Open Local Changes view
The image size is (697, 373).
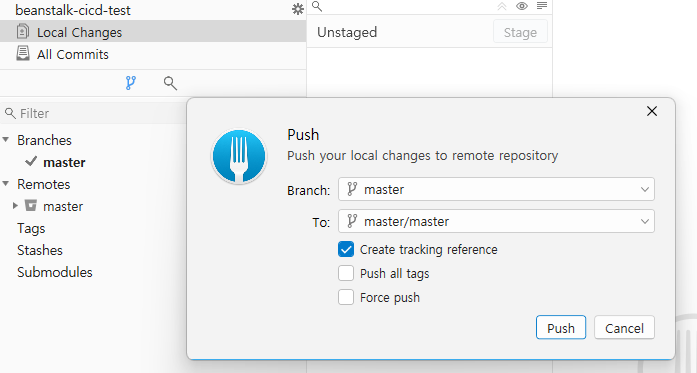point(153,32)
